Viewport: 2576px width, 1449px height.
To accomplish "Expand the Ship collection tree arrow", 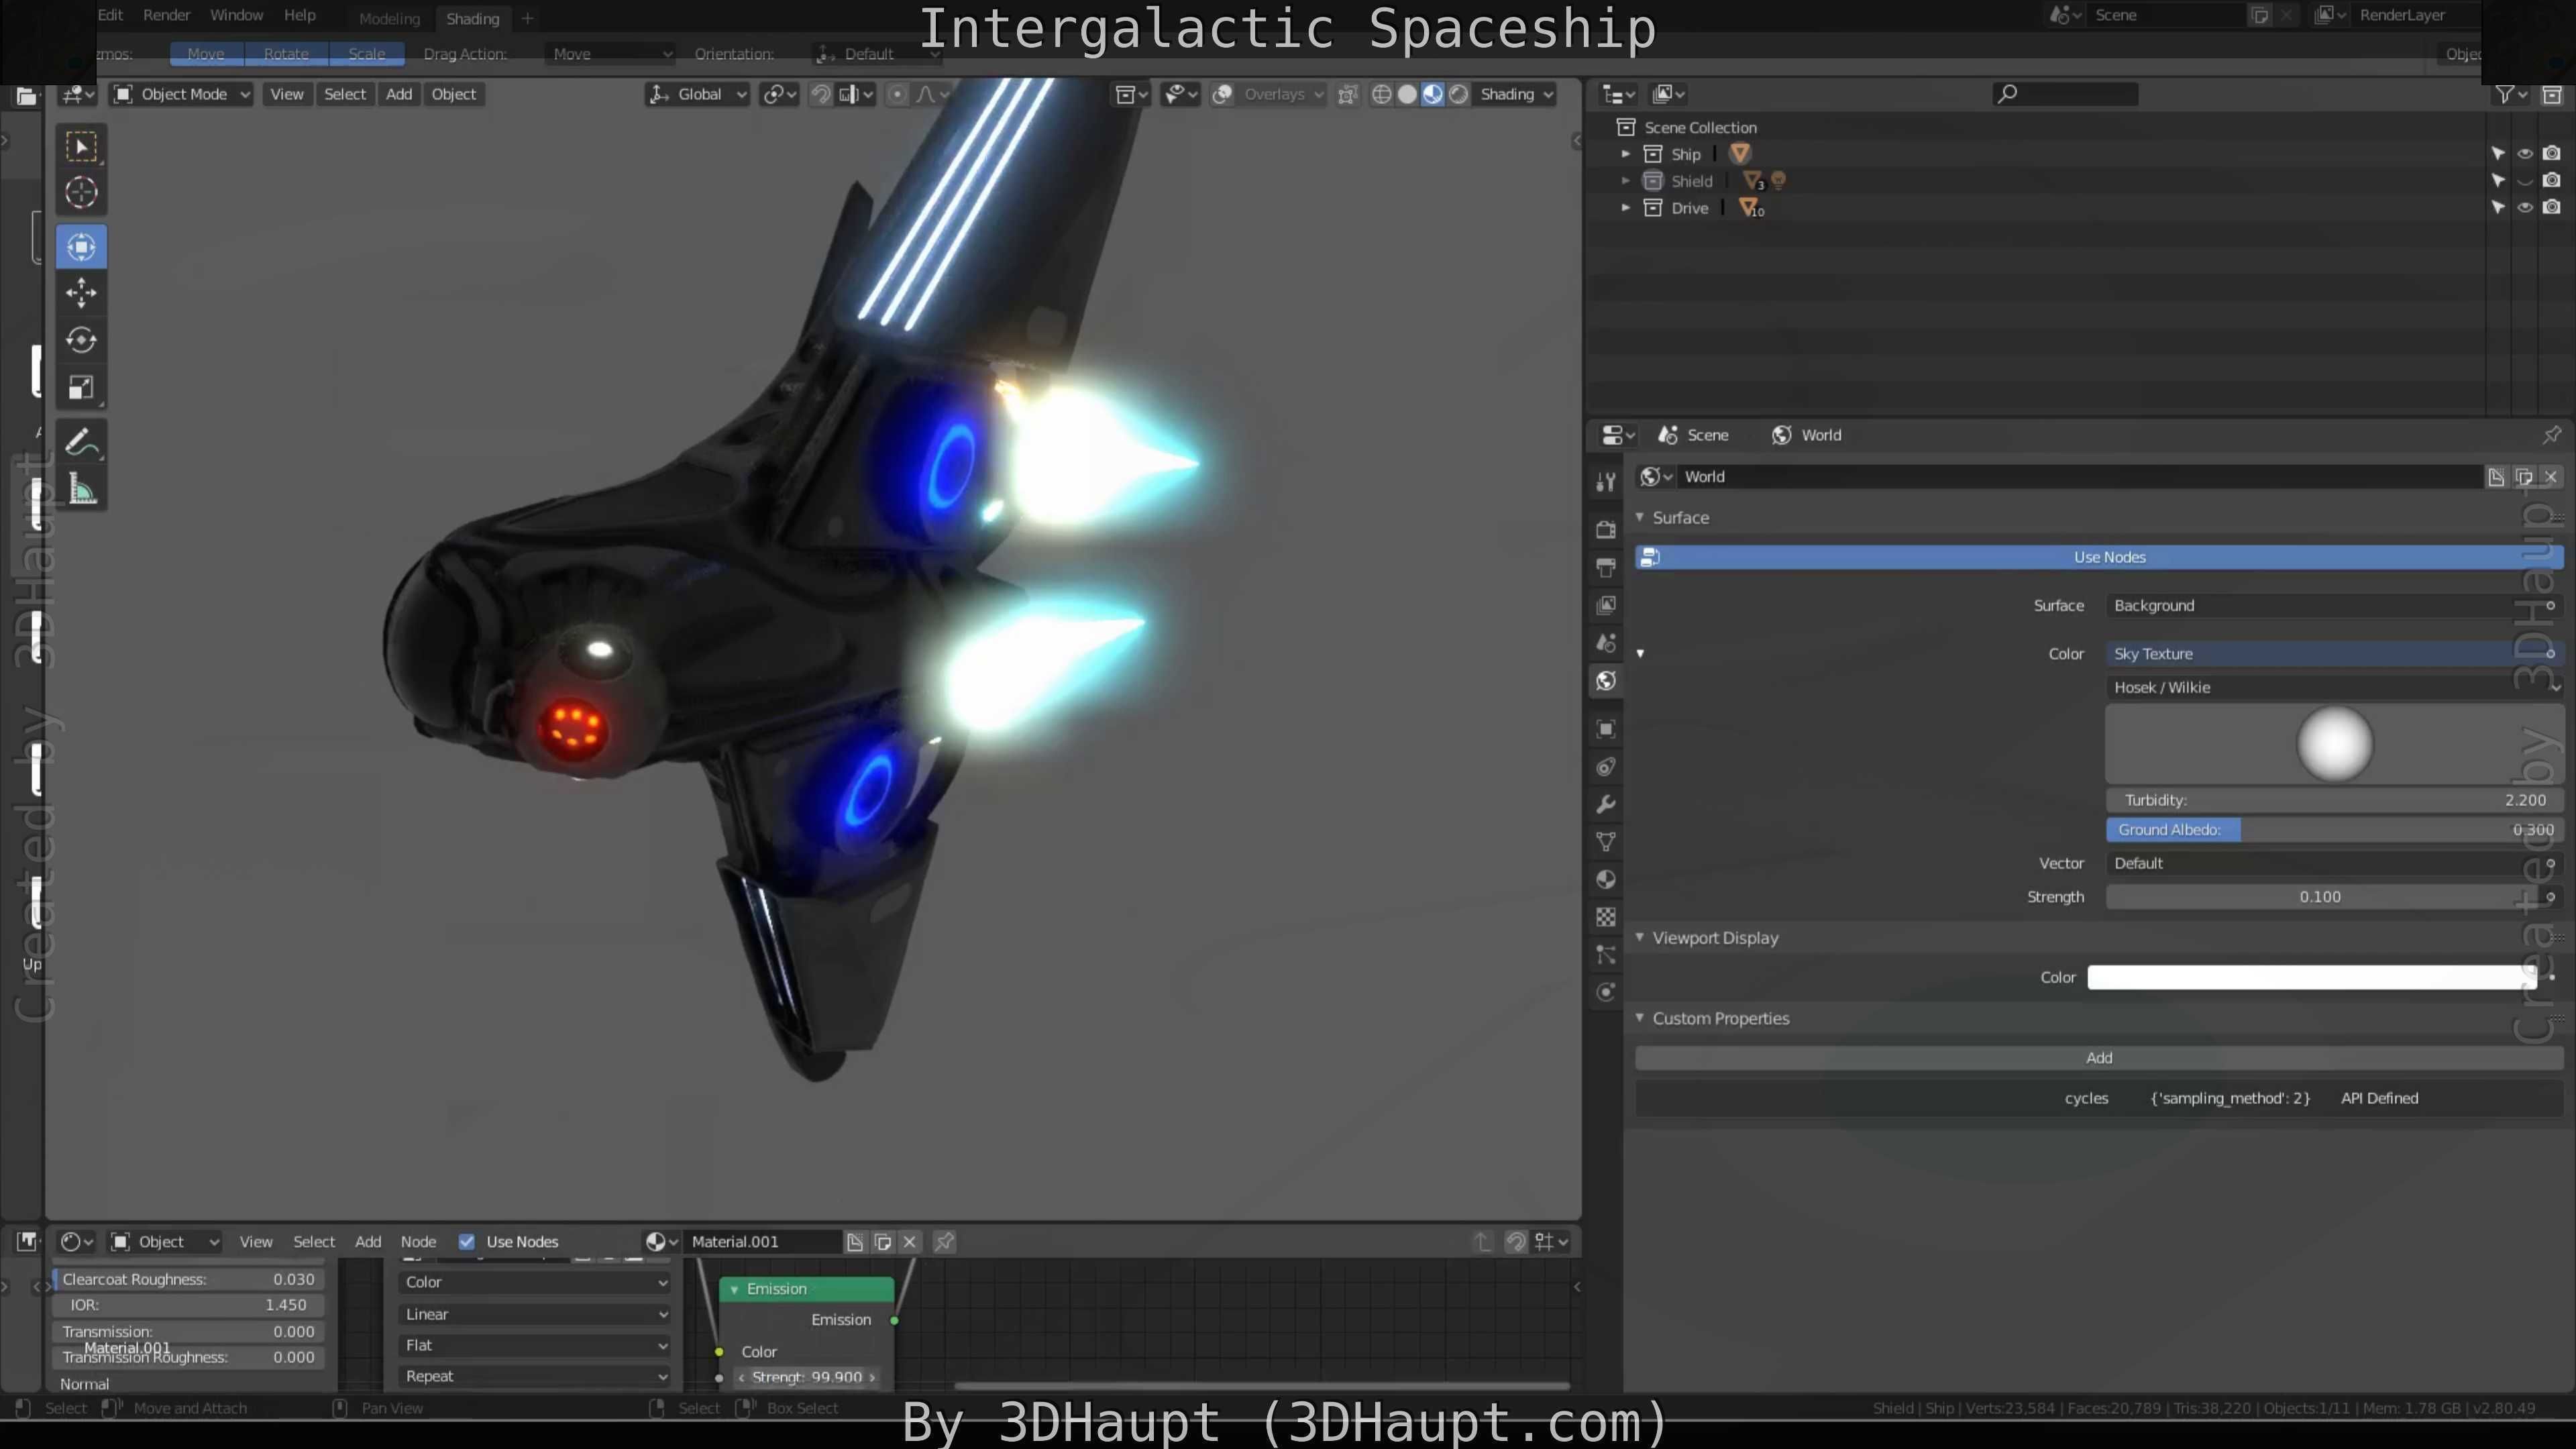I will [x=1626, y=154].
